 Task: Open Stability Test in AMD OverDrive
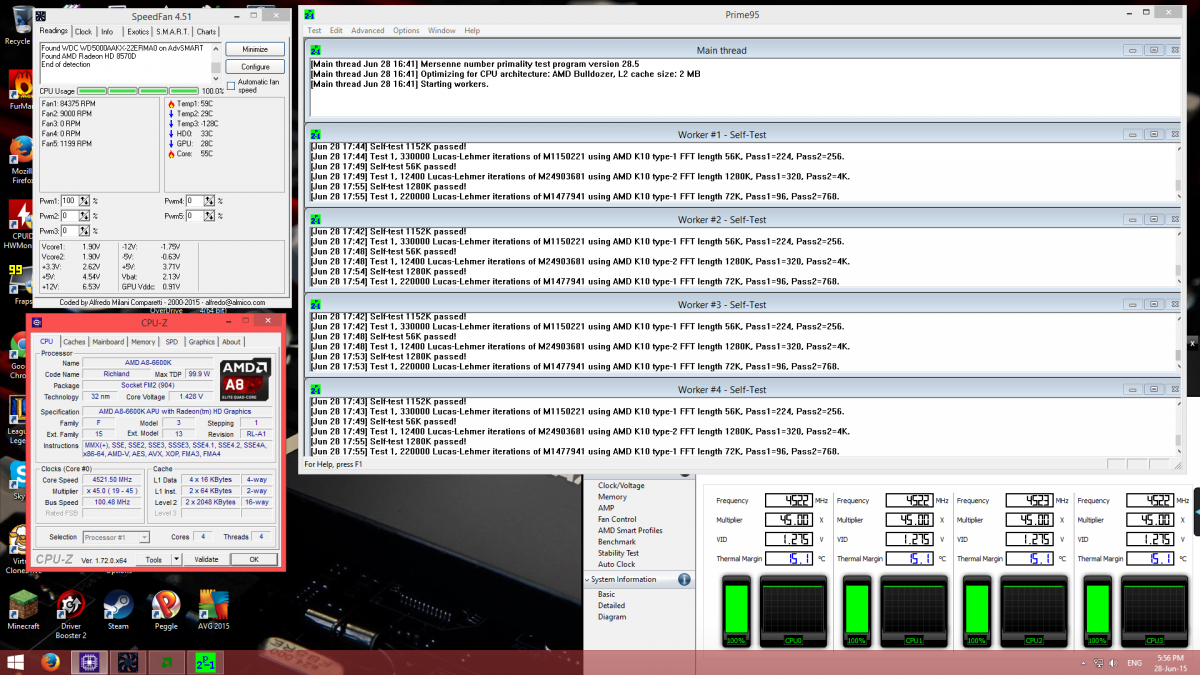[618, 553]
